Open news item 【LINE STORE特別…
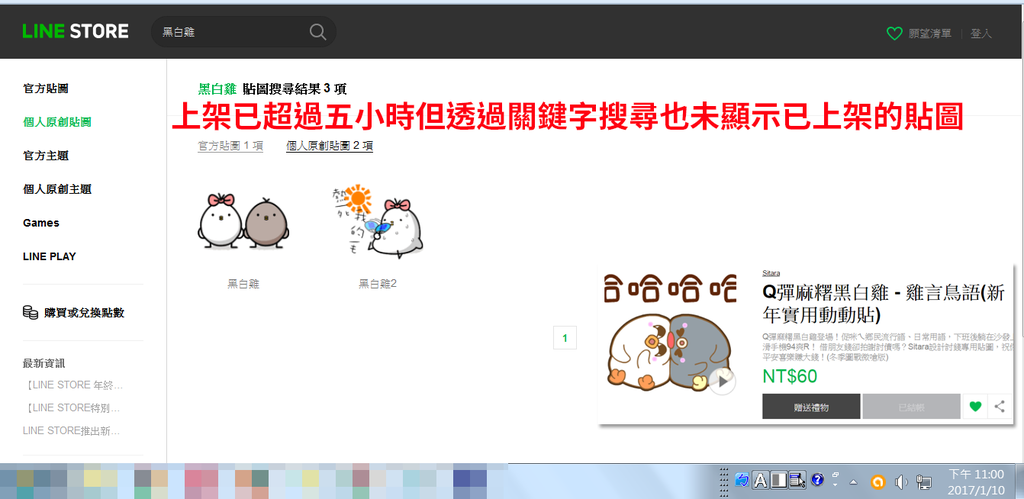This screenshot has width=1024, height=499. tap(72, 408)
